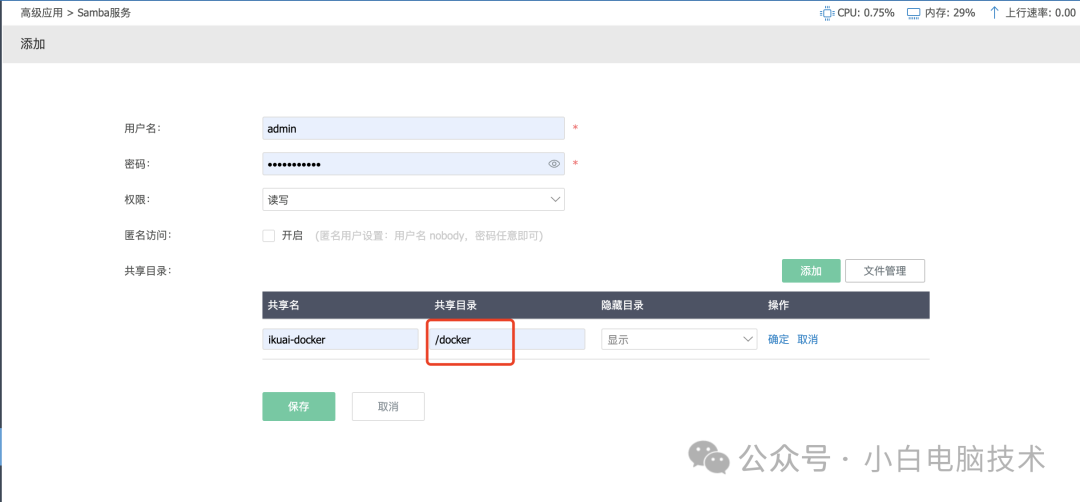Click the green 保存 save button
Viewport: 1080px width, 502px height.
tap(298, 406)
